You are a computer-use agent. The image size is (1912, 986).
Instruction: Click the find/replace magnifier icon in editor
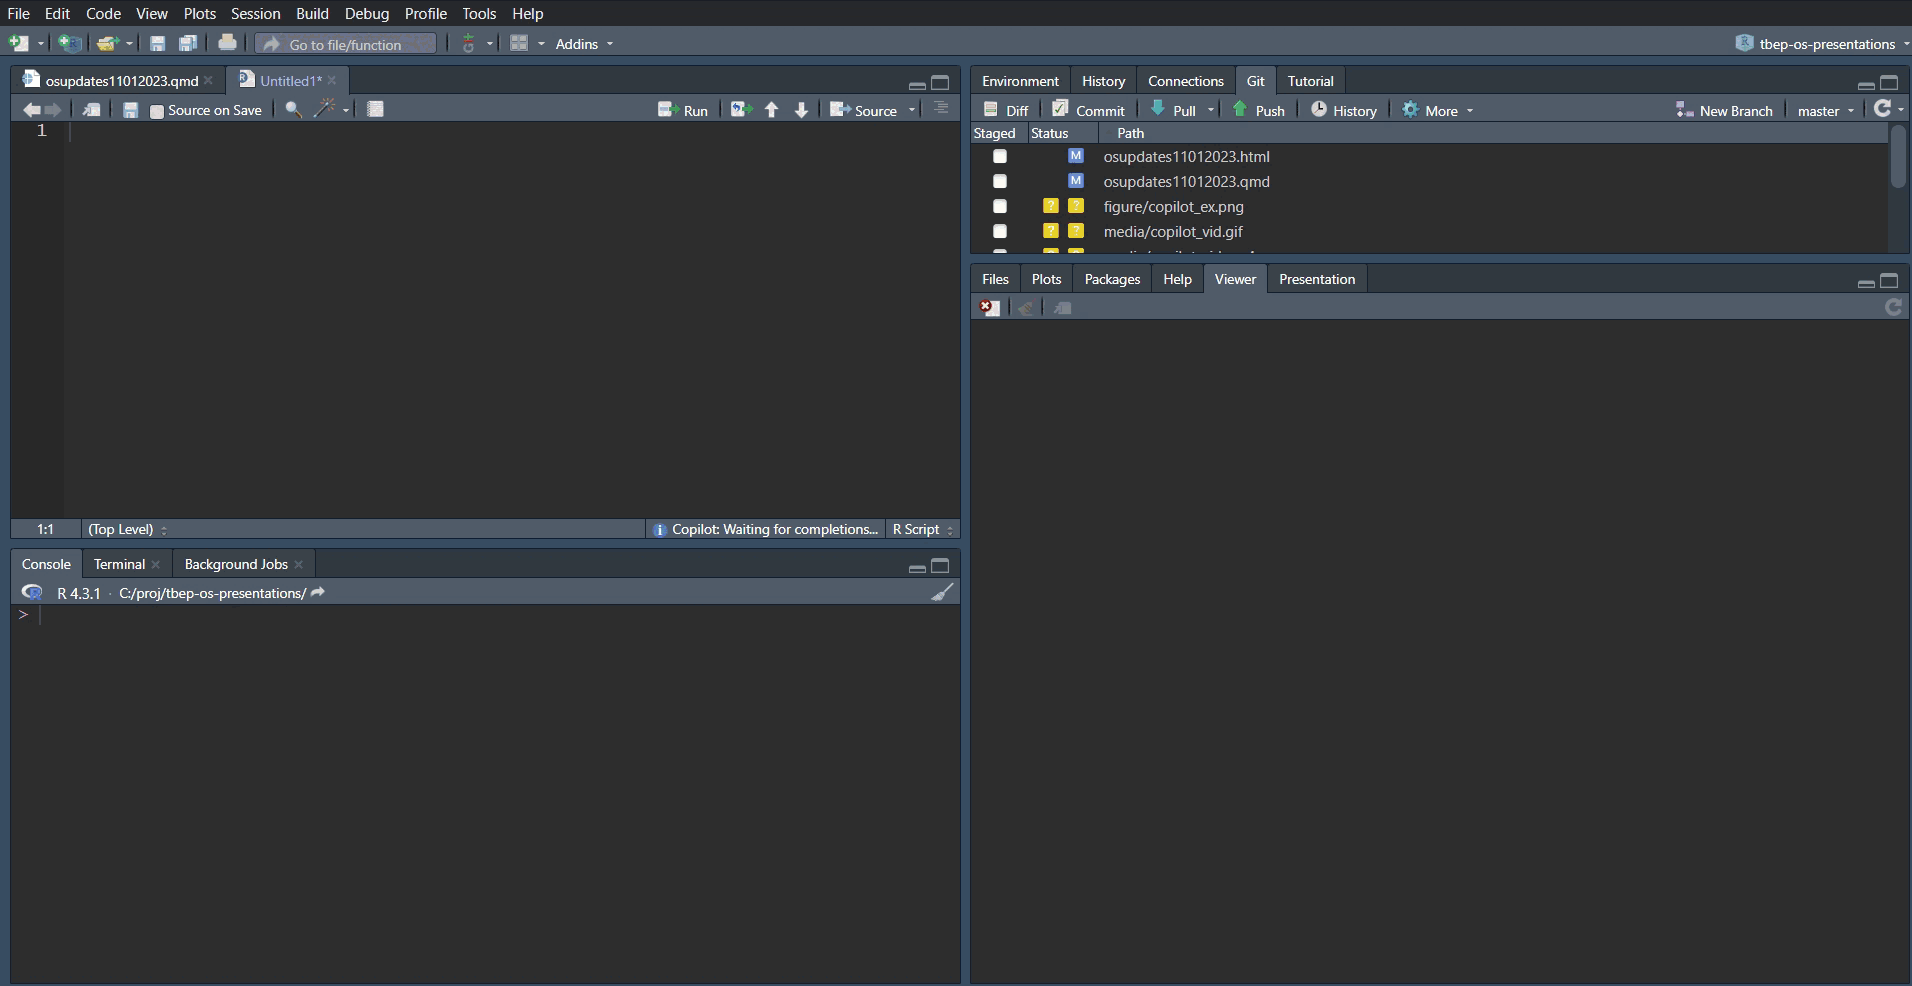293,110
